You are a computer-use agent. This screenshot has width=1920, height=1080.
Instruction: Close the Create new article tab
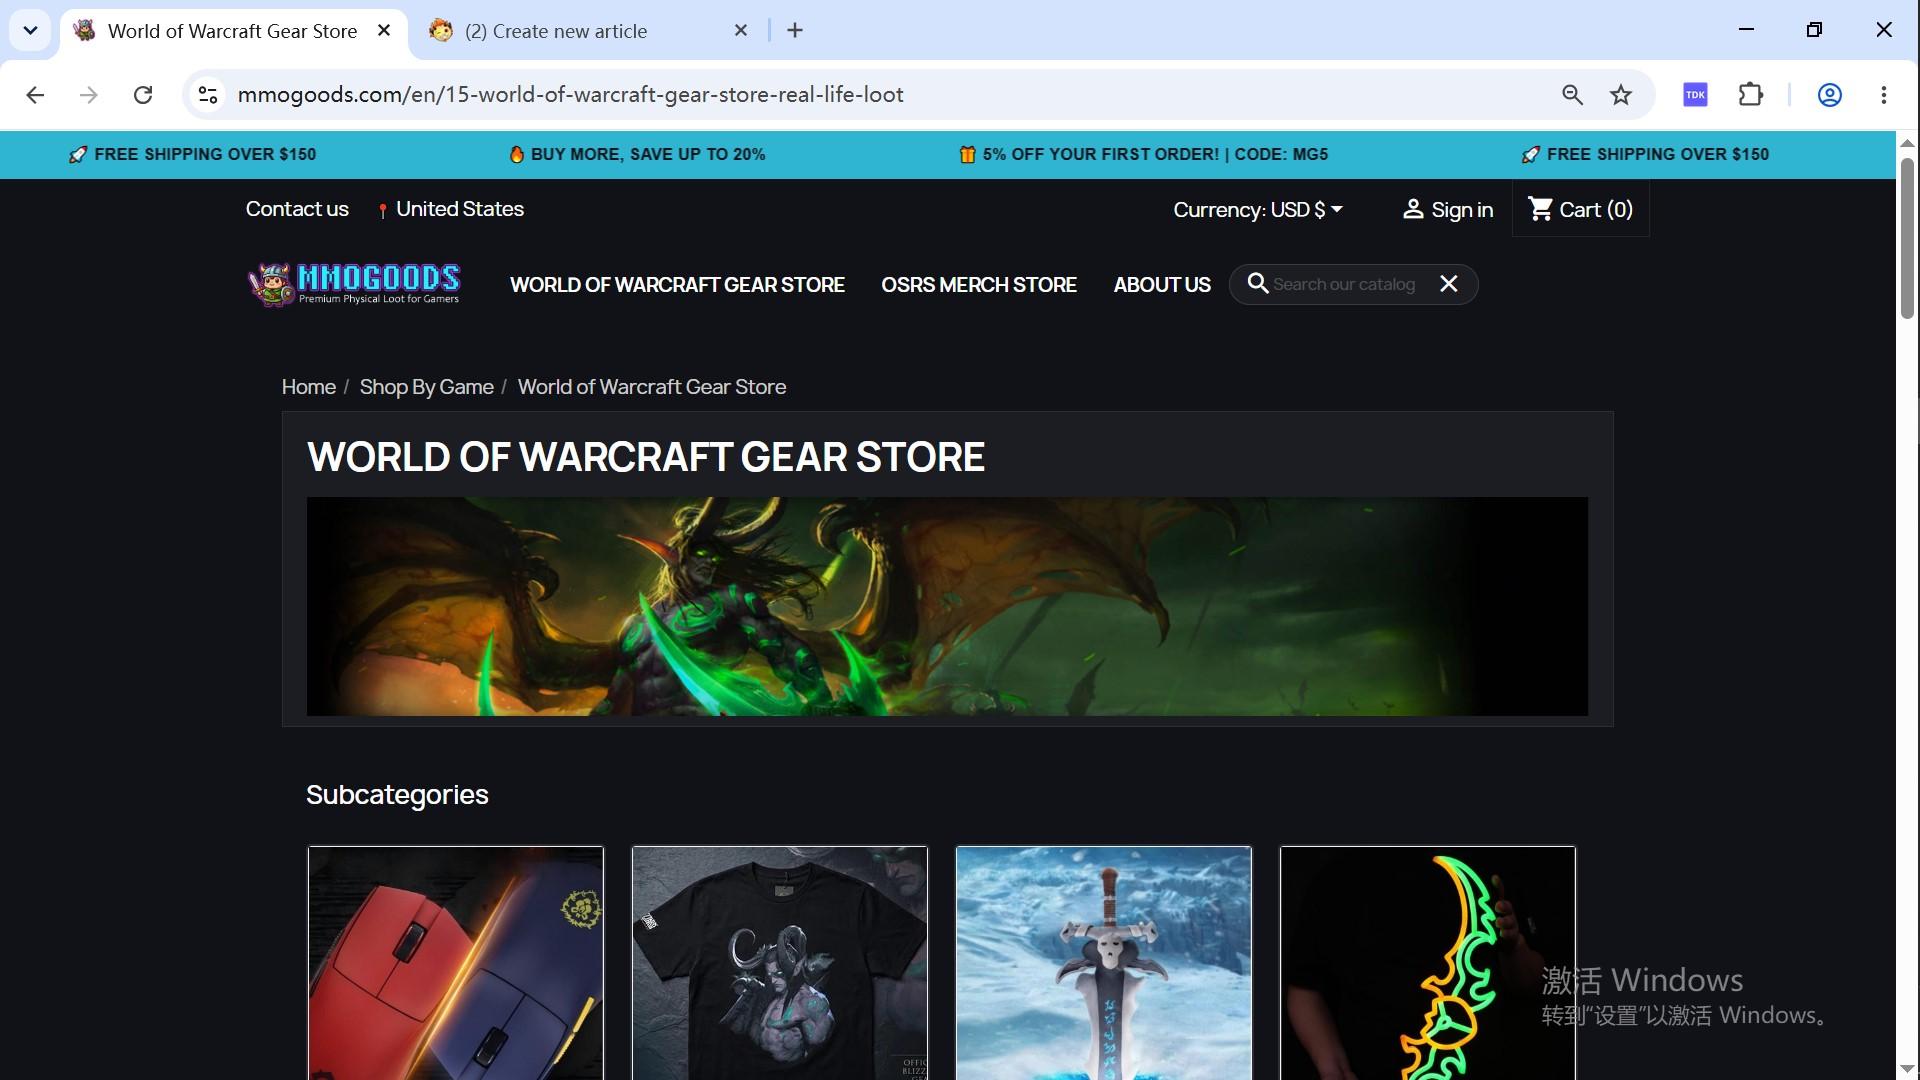pos(741,31)
